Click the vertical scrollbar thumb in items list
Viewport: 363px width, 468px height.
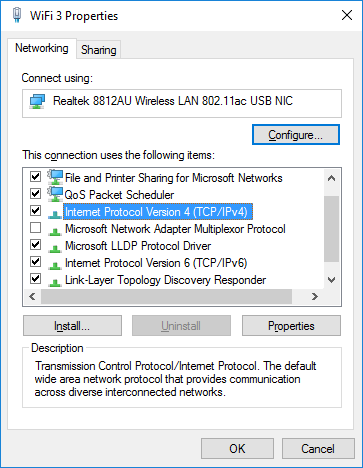click(331, 229)
